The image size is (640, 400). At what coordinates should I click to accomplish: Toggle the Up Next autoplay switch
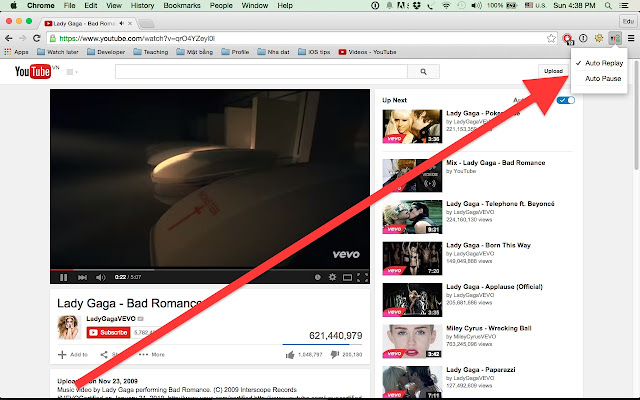tap(566, 100)
